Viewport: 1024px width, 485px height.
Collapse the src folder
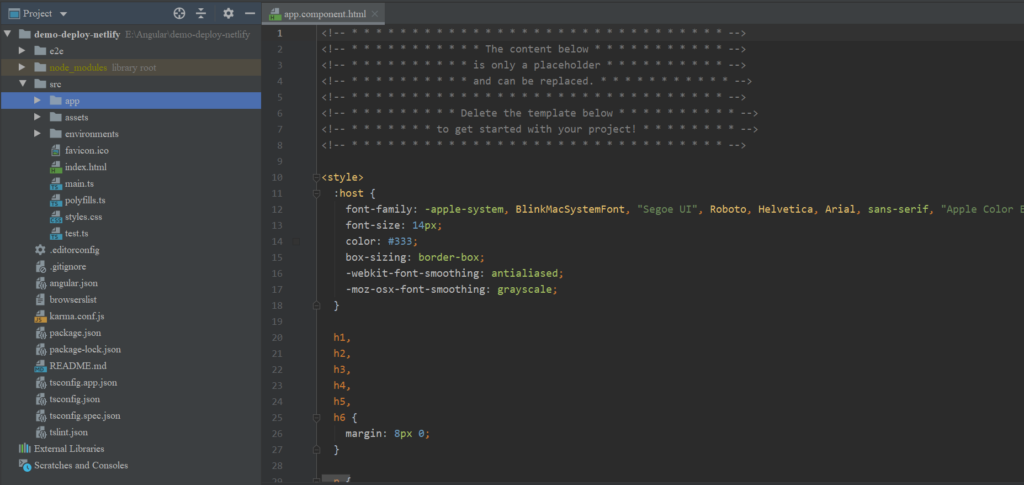pos(22,84)
